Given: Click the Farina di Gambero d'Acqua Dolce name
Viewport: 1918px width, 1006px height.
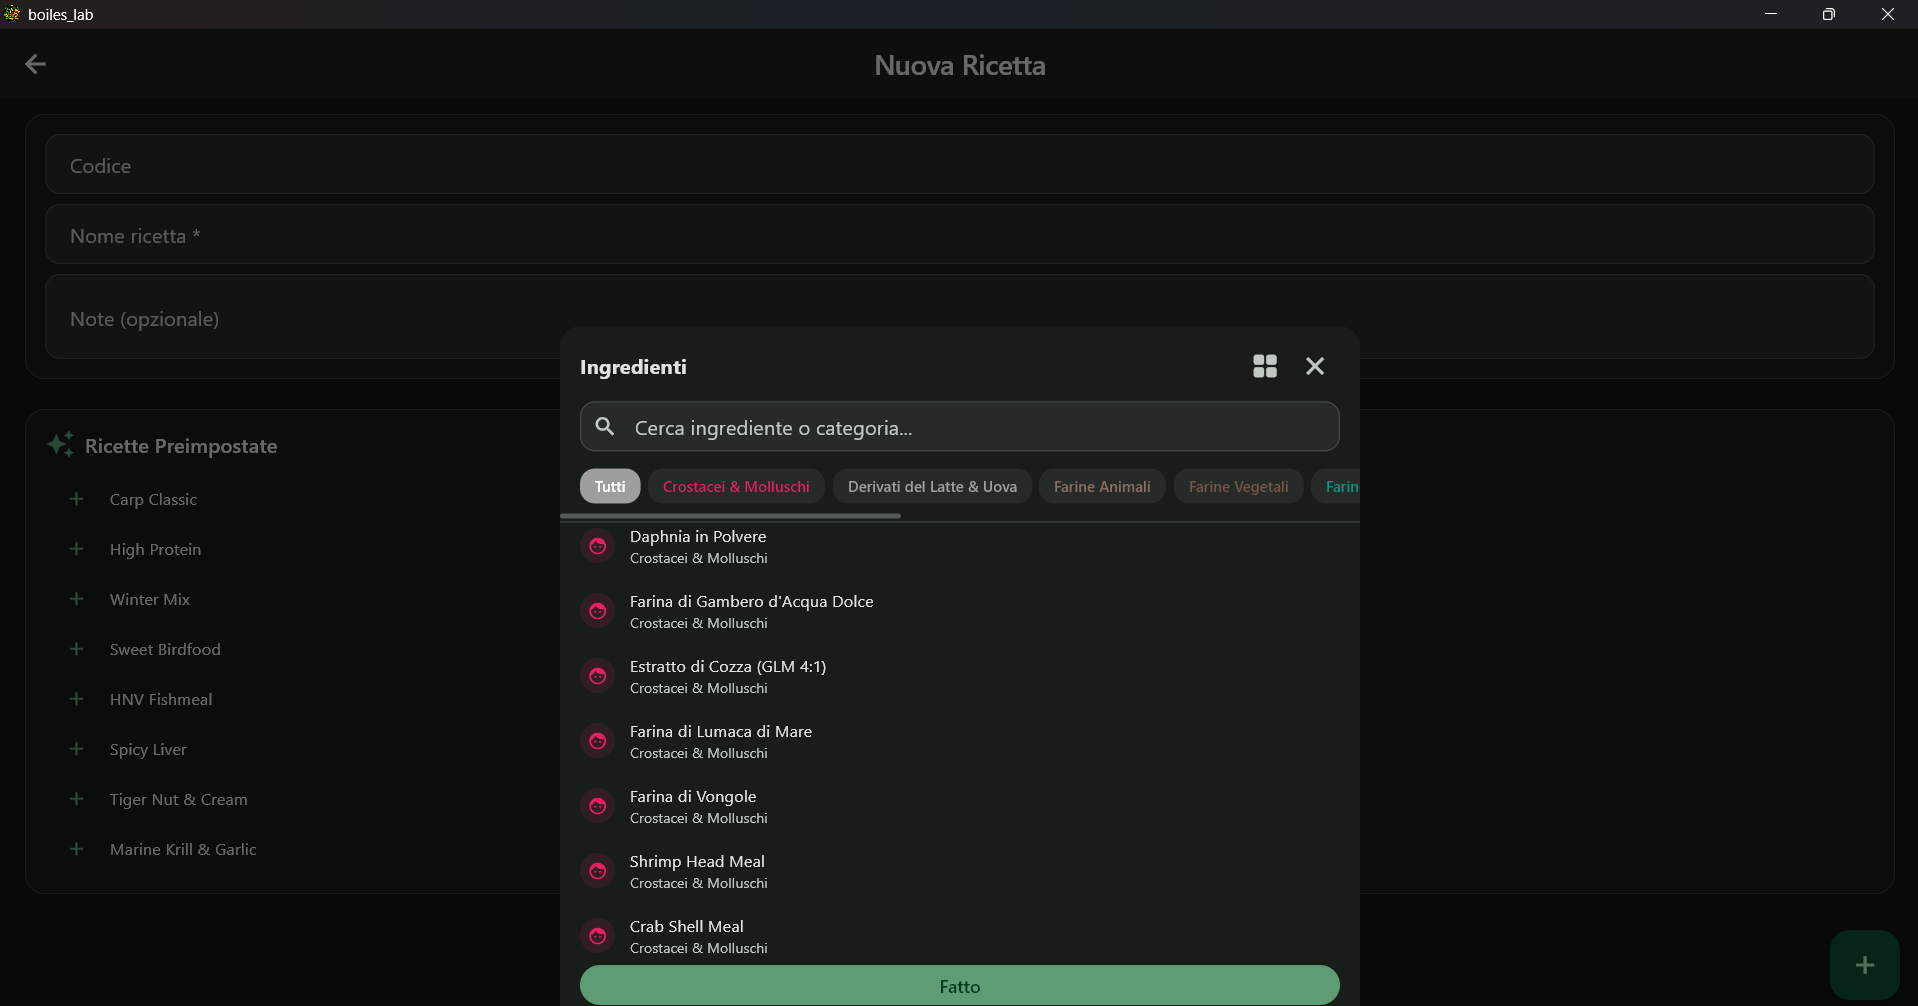Looking at the screenshot, I should (751, 601).
